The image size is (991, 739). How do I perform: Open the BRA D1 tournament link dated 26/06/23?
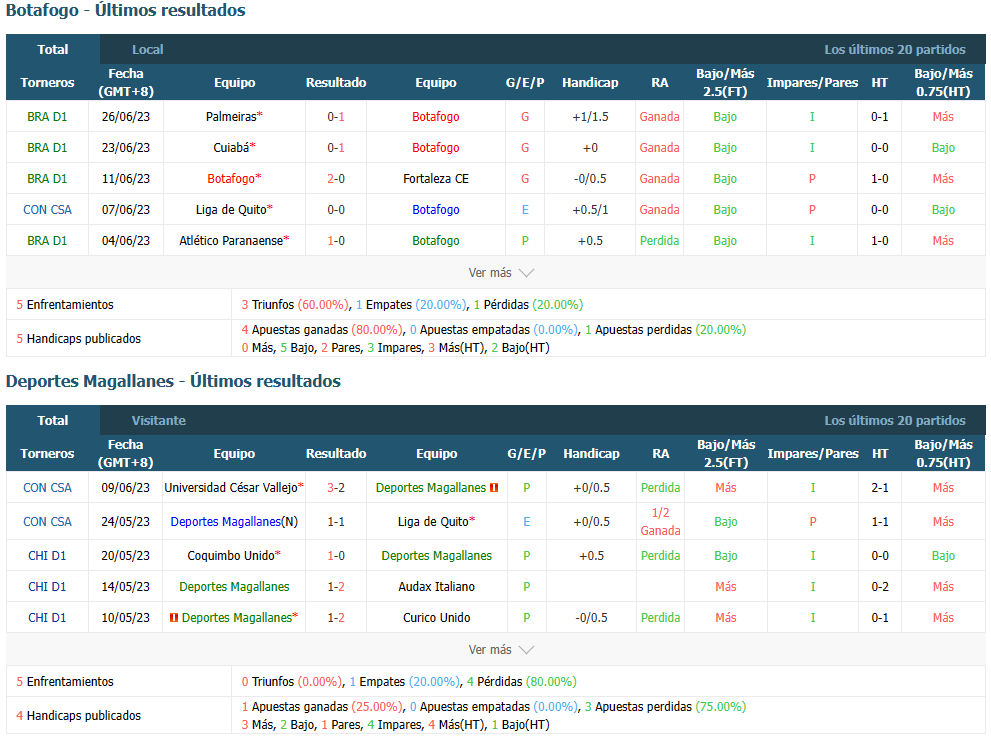47,116
